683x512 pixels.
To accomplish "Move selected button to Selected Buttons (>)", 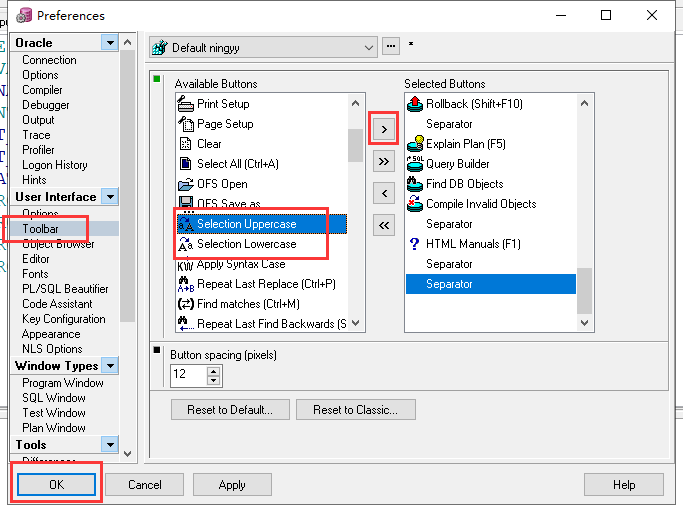I will [384, 129].
